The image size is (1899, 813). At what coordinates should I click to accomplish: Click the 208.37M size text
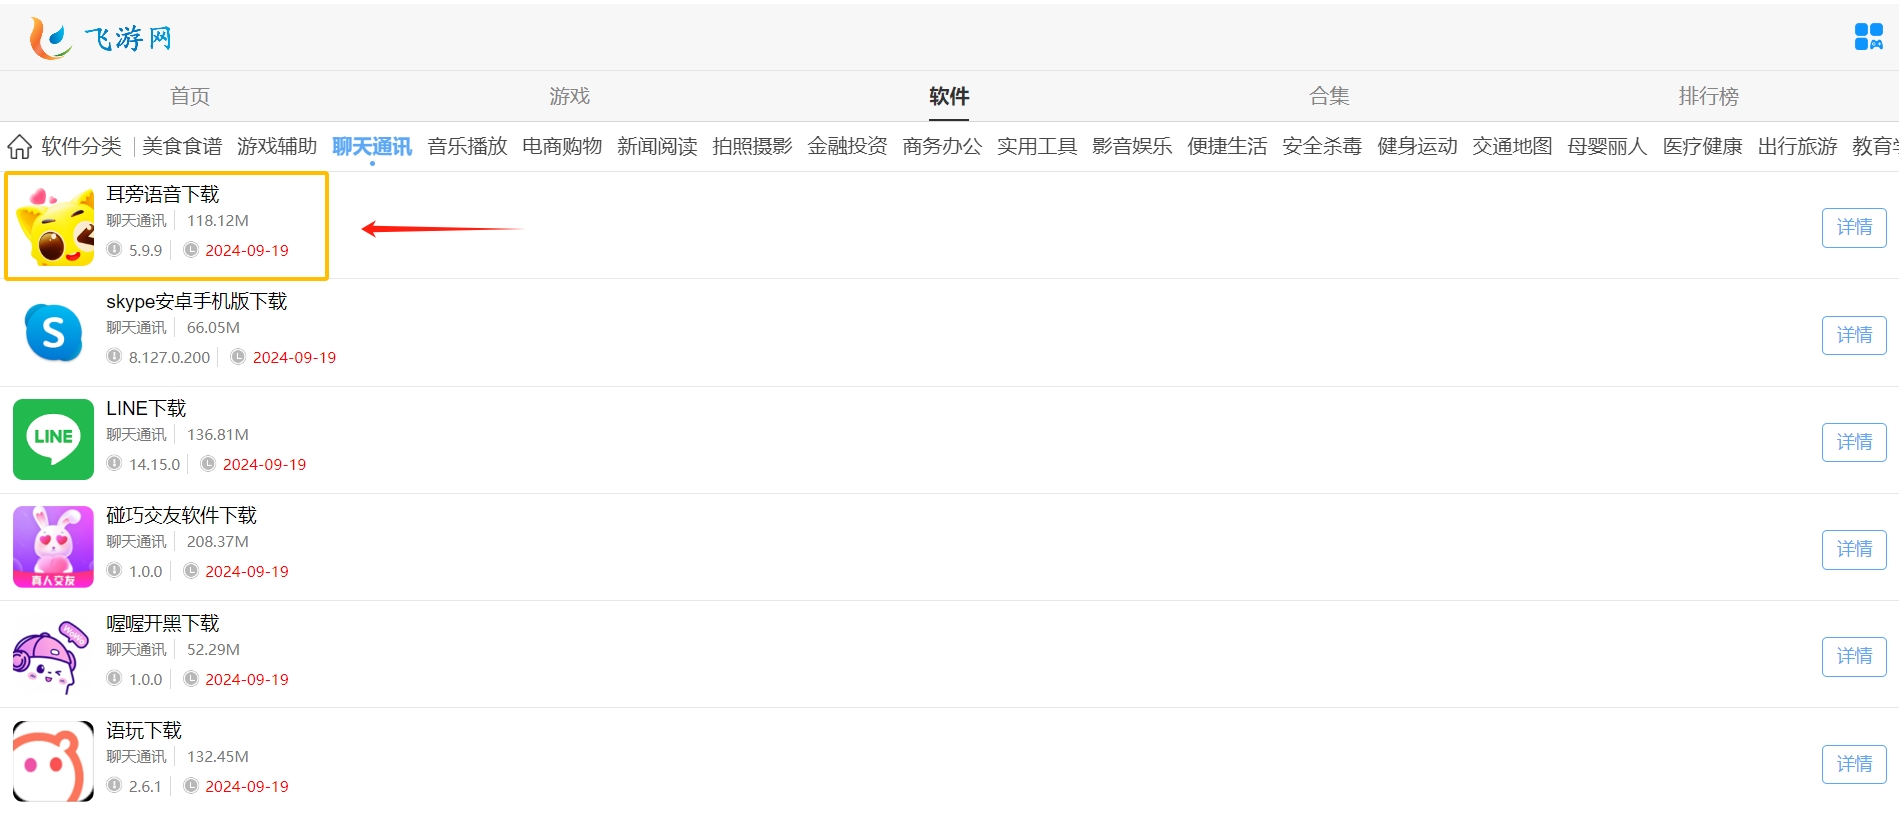click(218, 541)
